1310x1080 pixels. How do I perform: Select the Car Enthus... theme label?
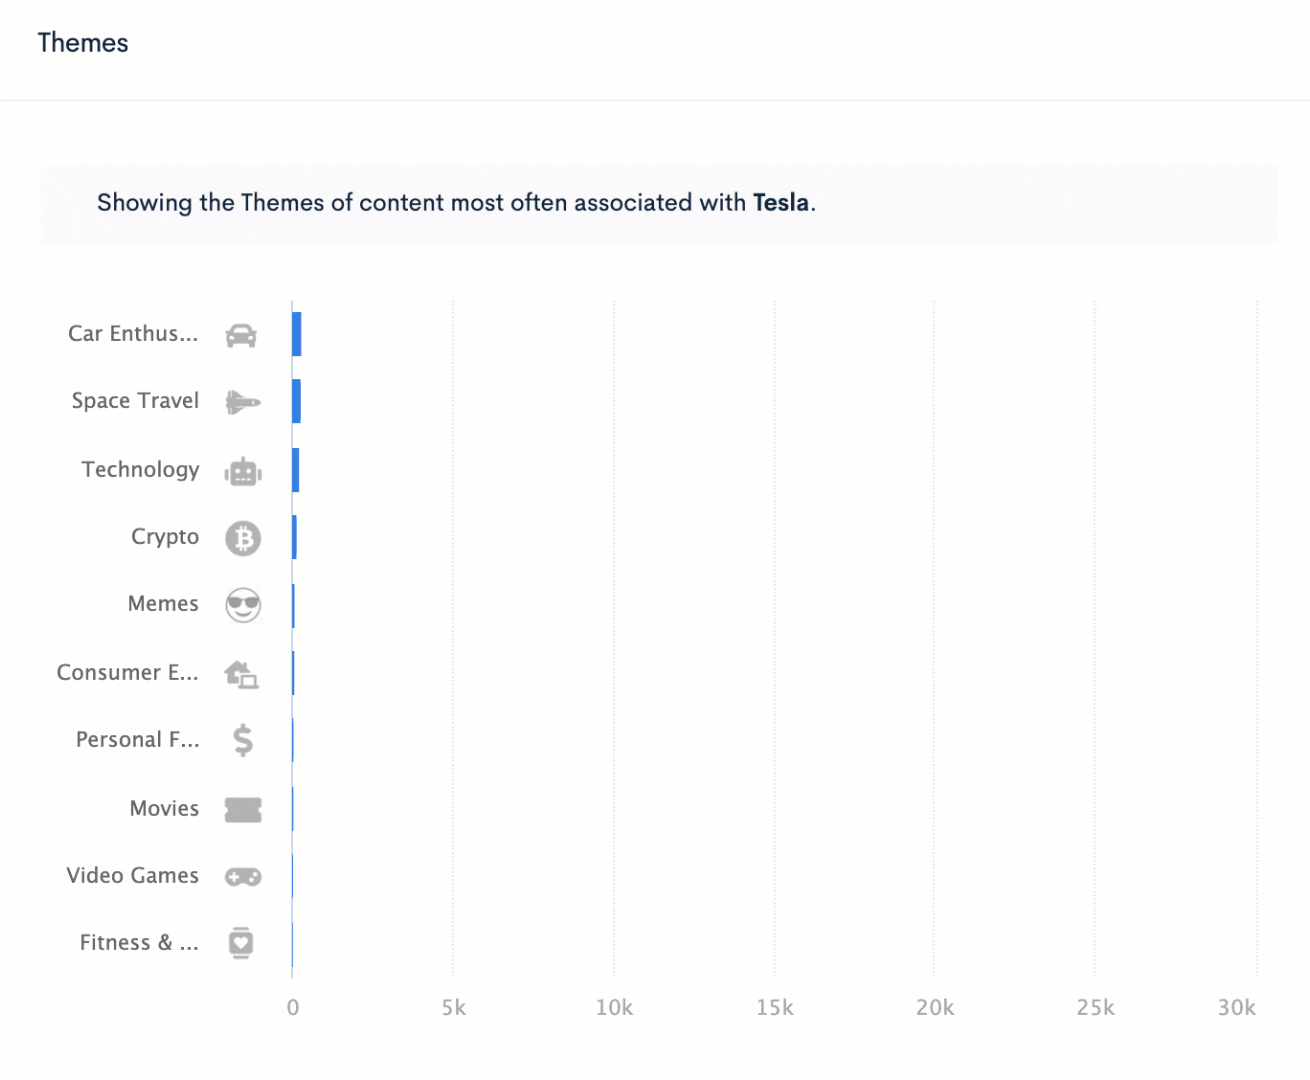[x=133, y=334]
